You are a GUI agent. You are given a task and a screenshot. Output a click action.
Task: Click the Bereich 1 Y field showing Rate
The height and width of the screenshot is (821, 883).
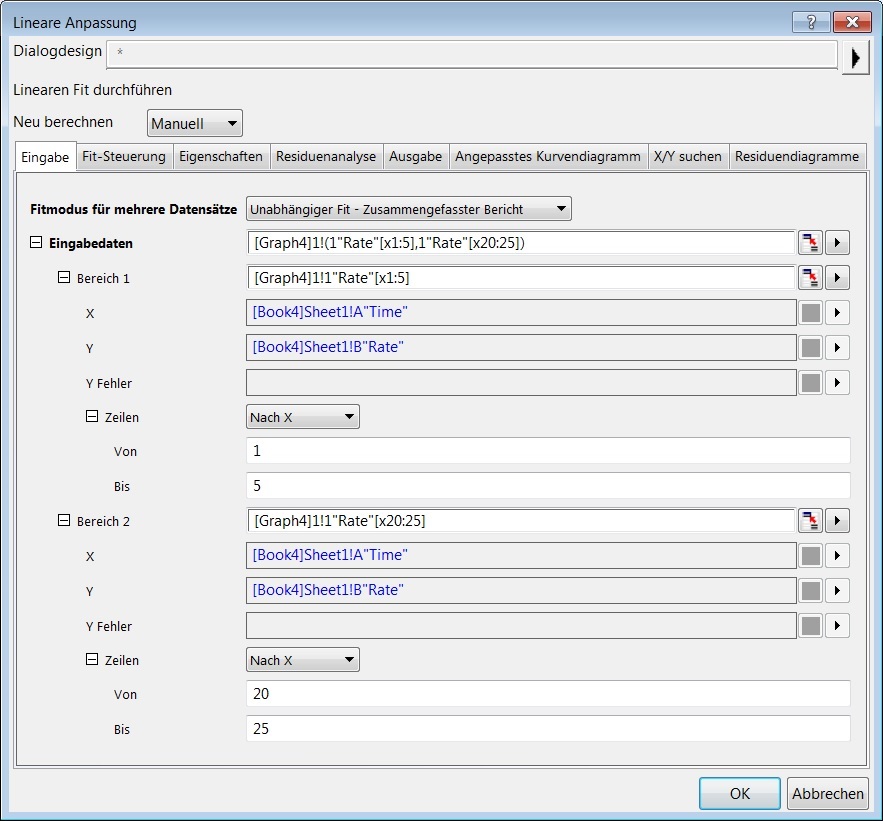pos(521,347)
